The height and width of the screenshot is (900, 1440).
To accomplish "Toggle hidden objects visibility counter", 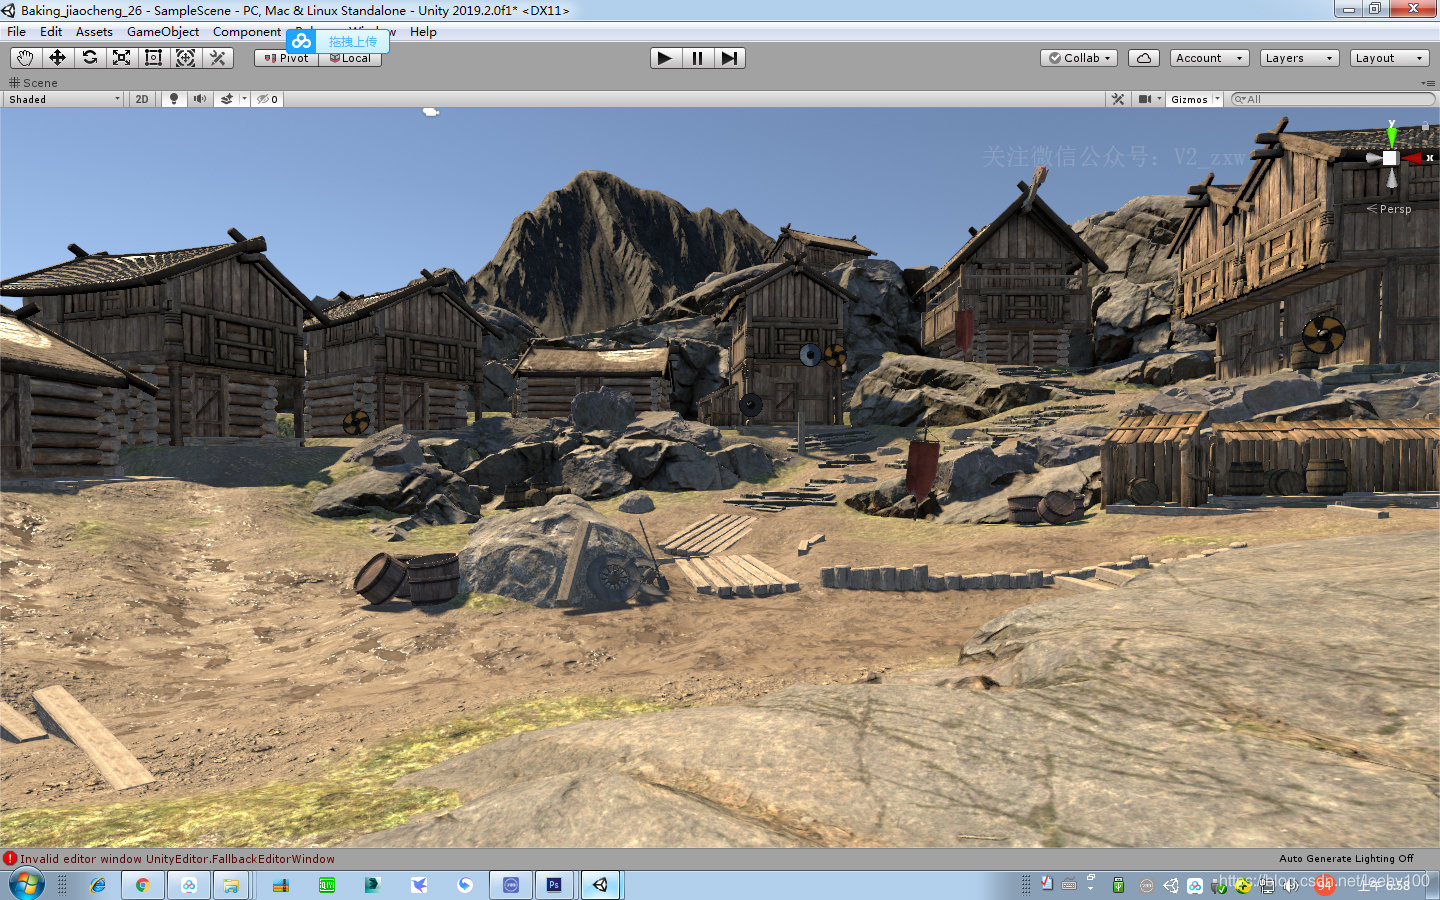I will pyautogui.click(x=267, y=99).
